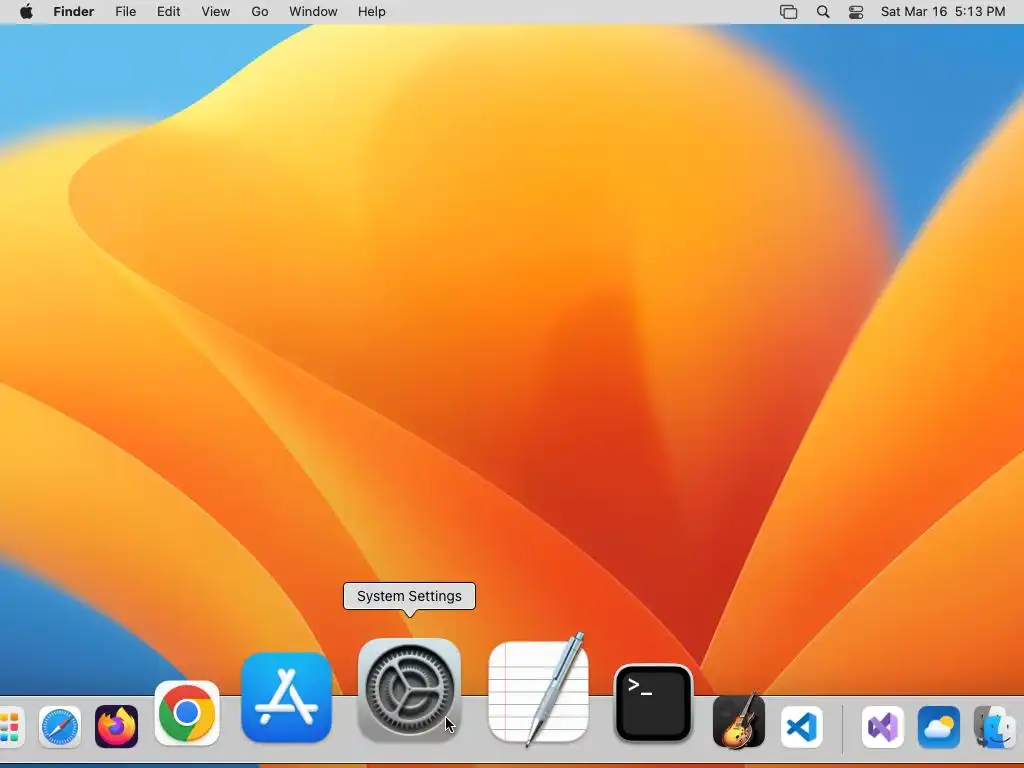Open the Go menu
1024x768 pixels.
(x=260, y=12)
